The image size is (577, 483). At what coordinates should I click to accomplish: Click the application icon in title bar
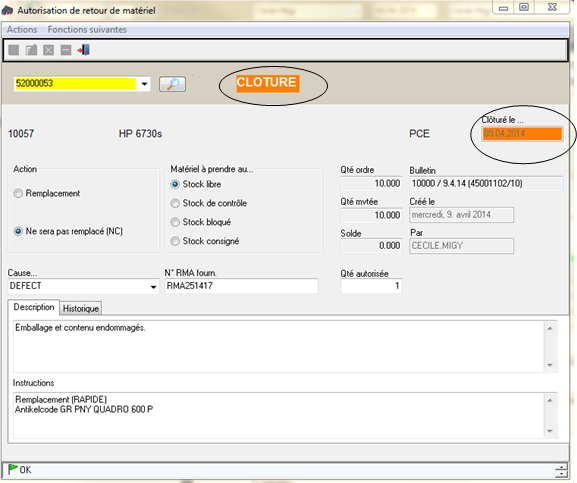coord(7,10)
